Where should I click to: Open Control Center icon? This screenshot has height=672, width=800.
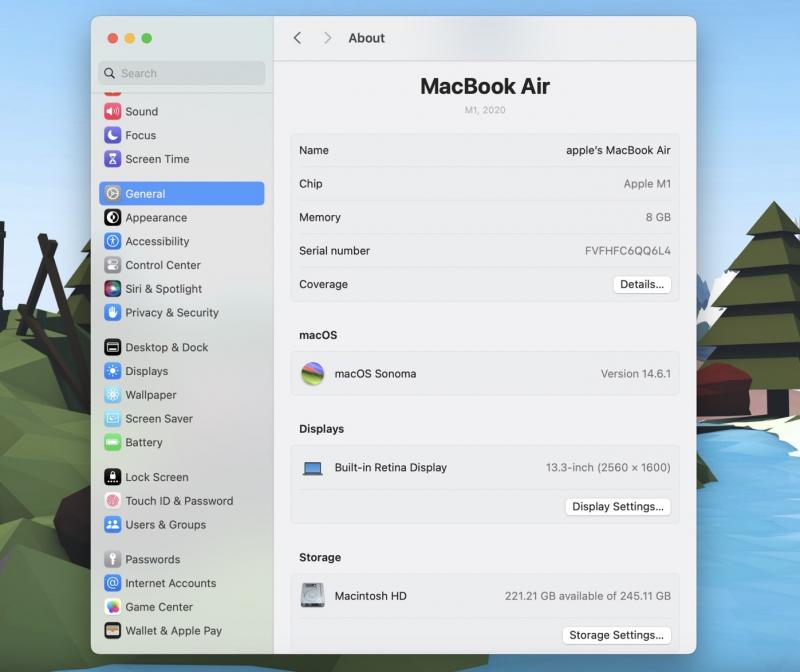click(x=113, y=265)
